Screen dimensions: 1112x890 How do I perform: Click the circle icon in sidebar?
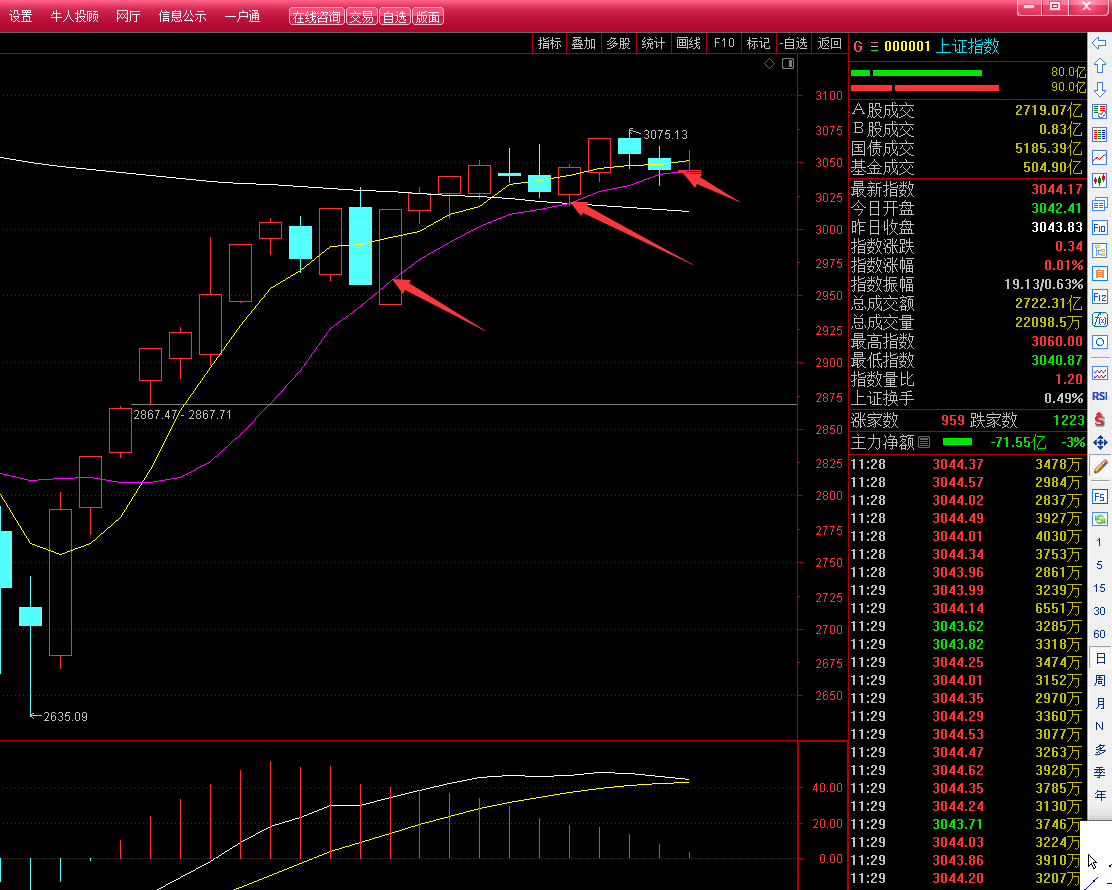1099,343
